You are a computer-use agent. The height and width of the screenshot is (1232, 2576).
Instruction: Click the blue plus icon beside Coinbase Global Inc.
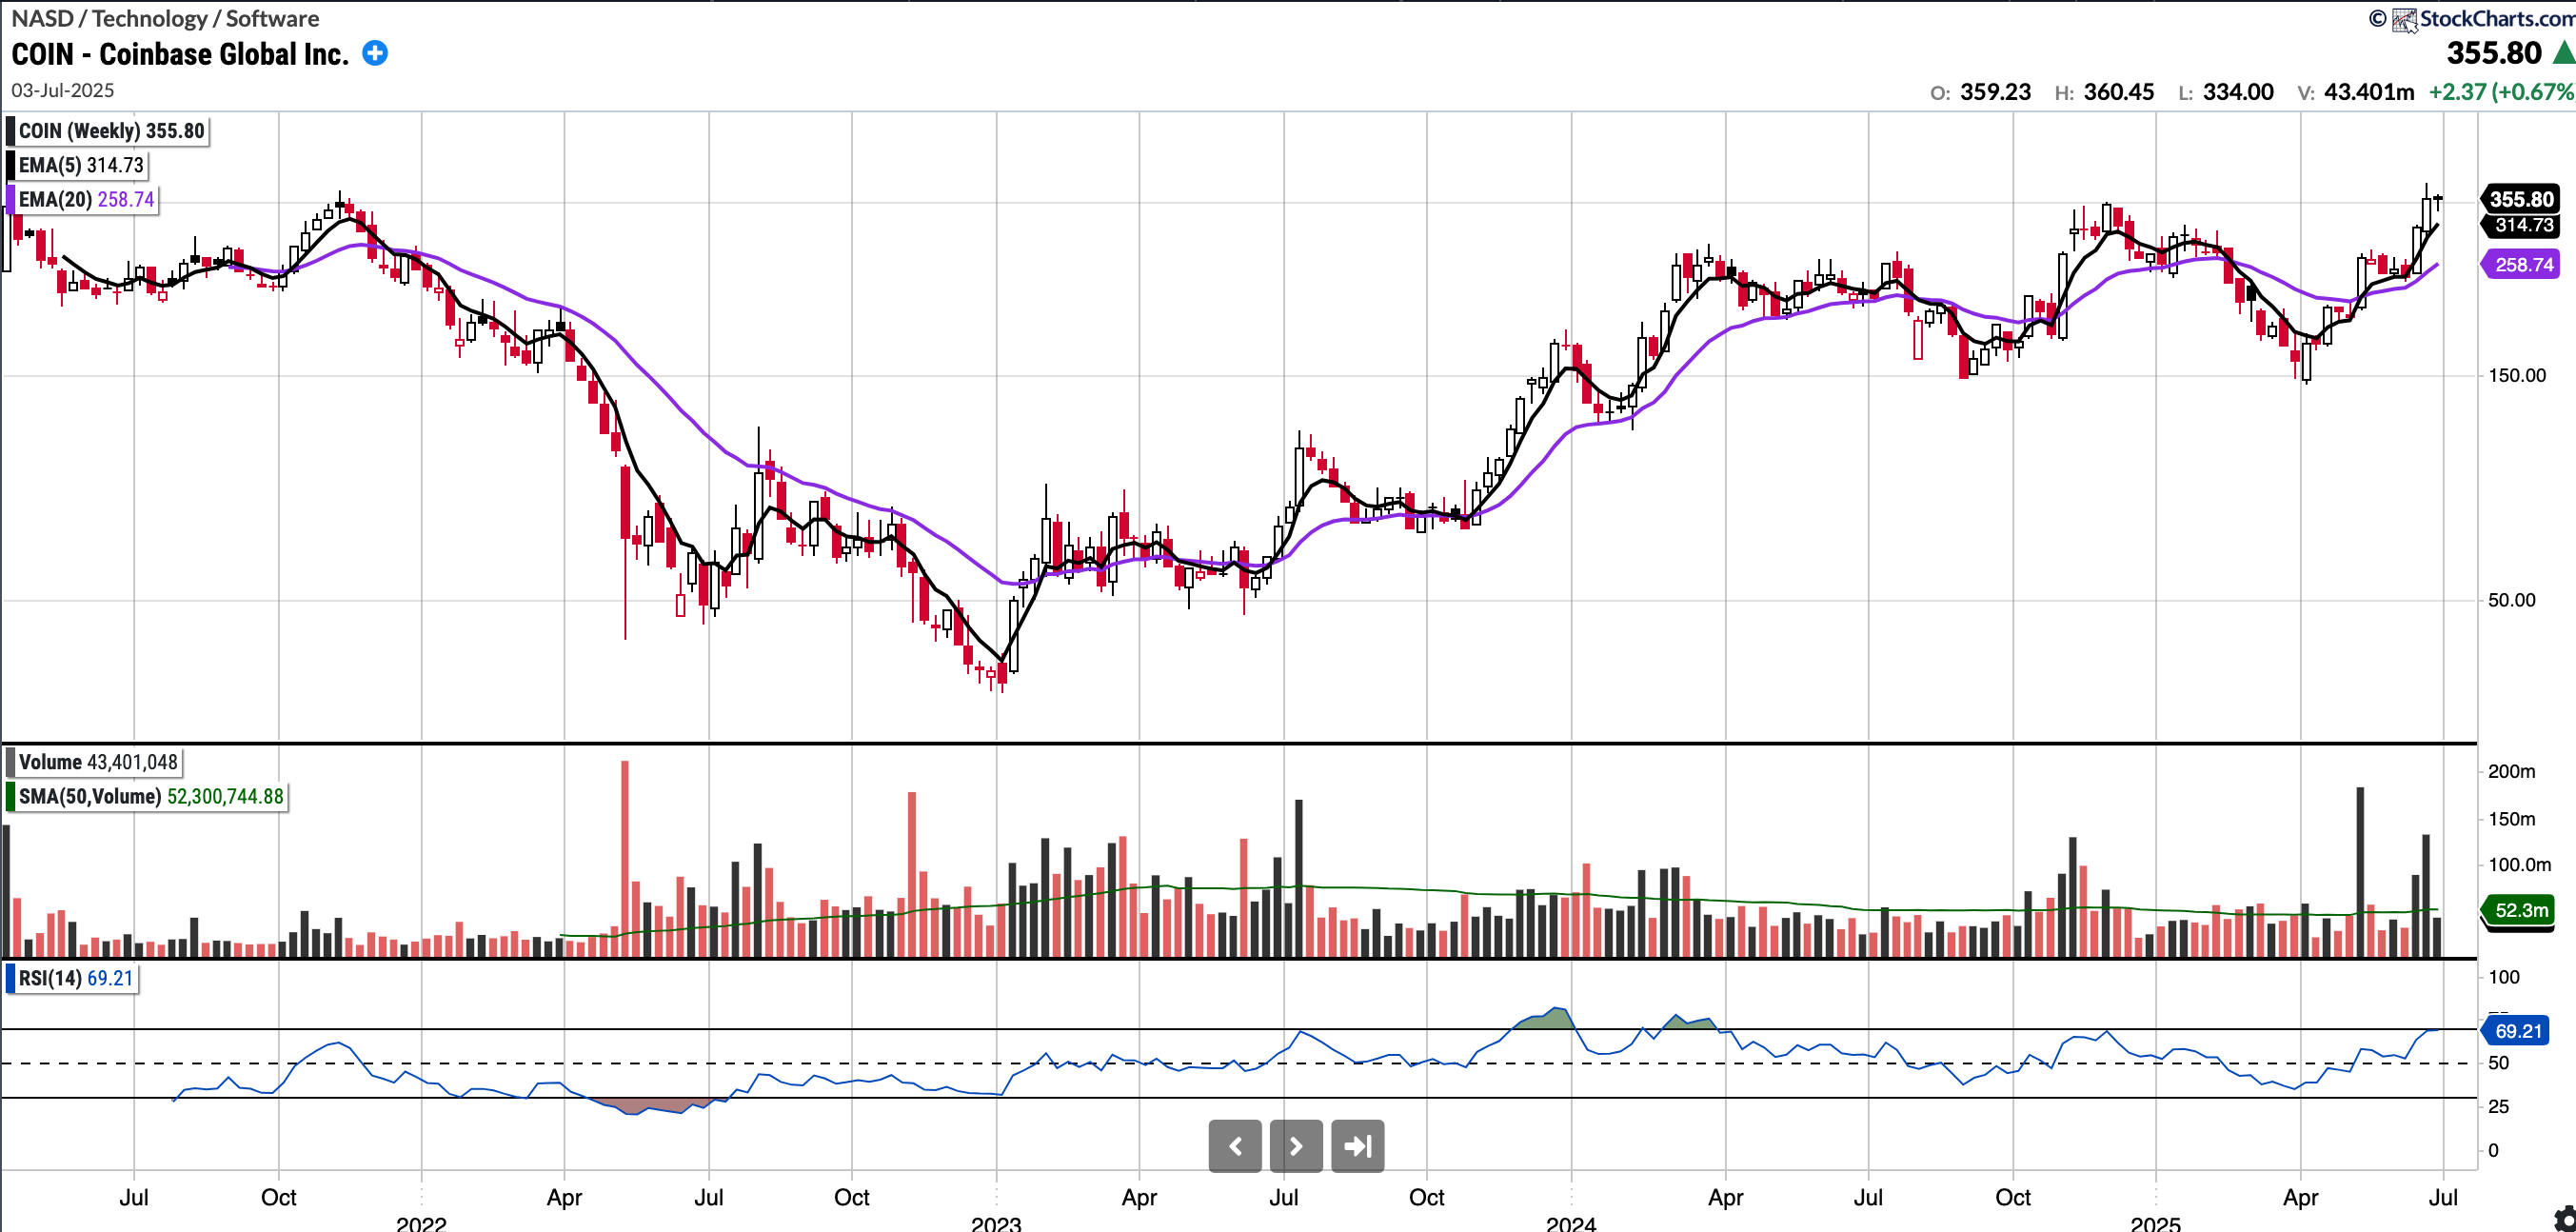click(375, 53)
